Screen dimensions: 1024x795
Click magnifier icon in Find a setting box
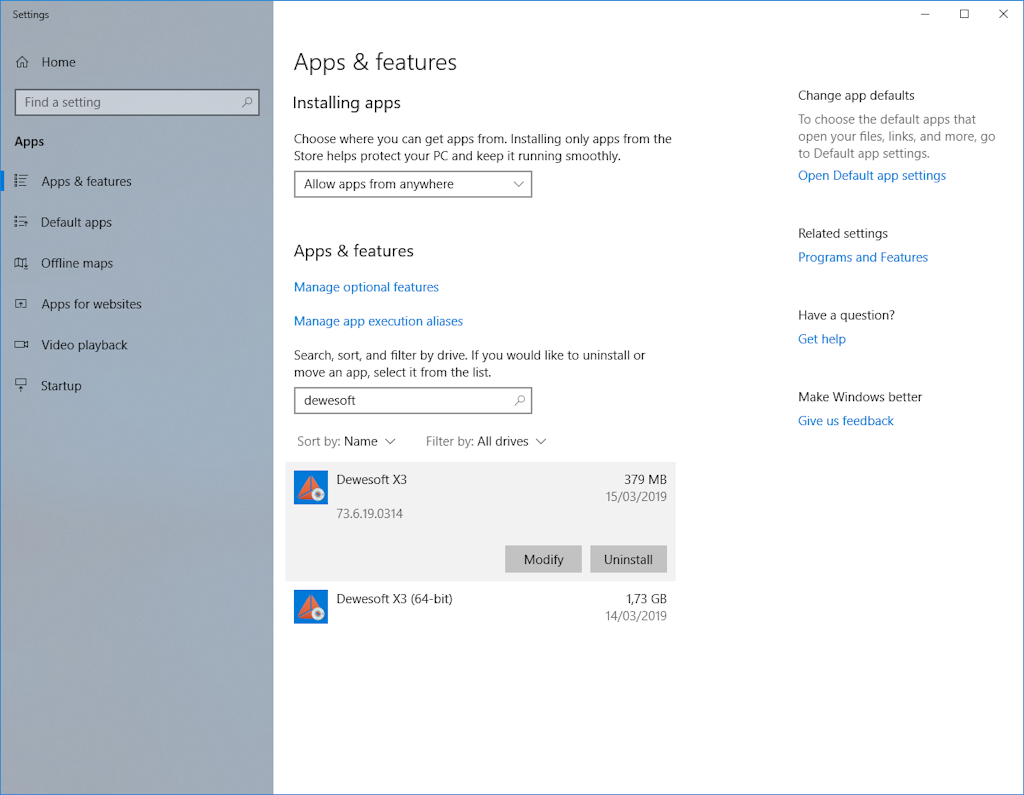click(247, 102)
